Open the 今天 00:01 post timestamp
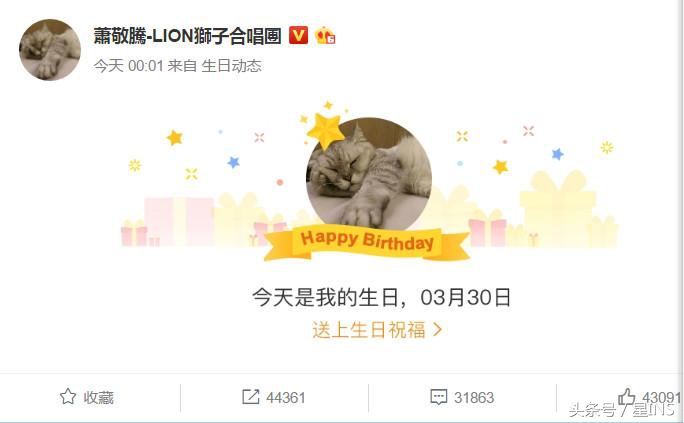Viewport: 684px width, 423px height. point(128,66)
